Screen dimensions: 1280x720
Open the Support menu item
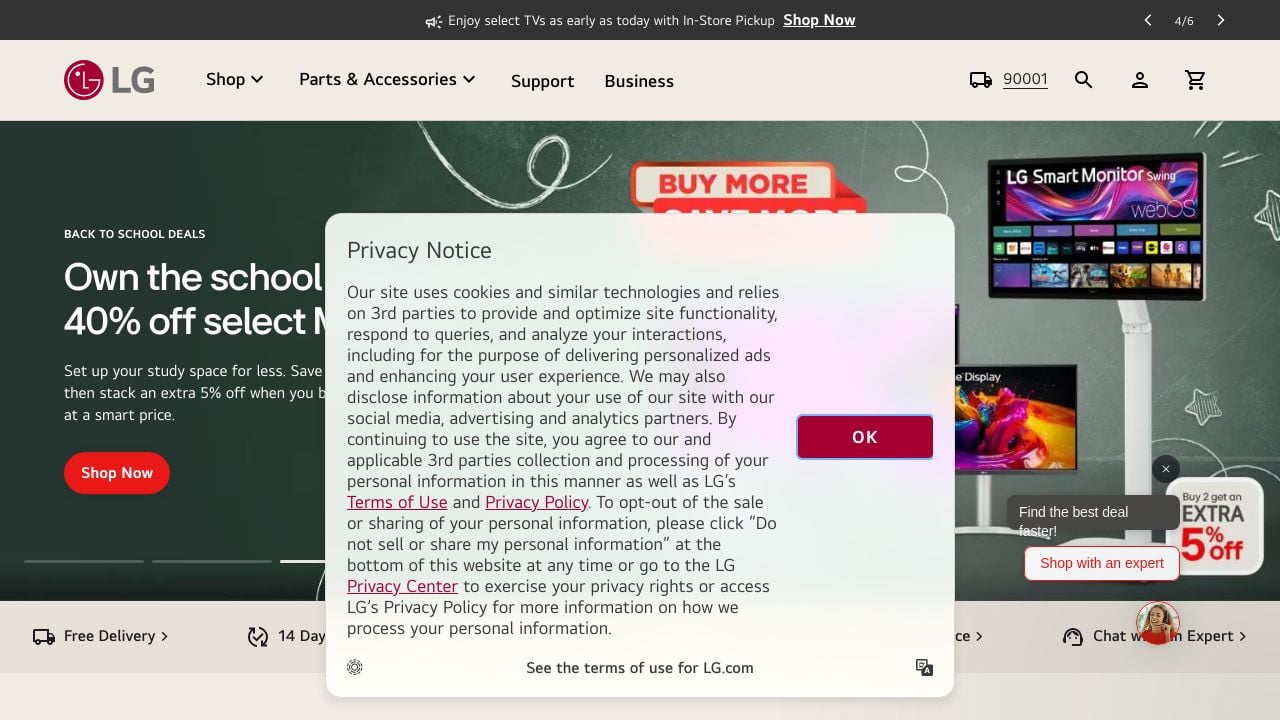tap(543, 81)
